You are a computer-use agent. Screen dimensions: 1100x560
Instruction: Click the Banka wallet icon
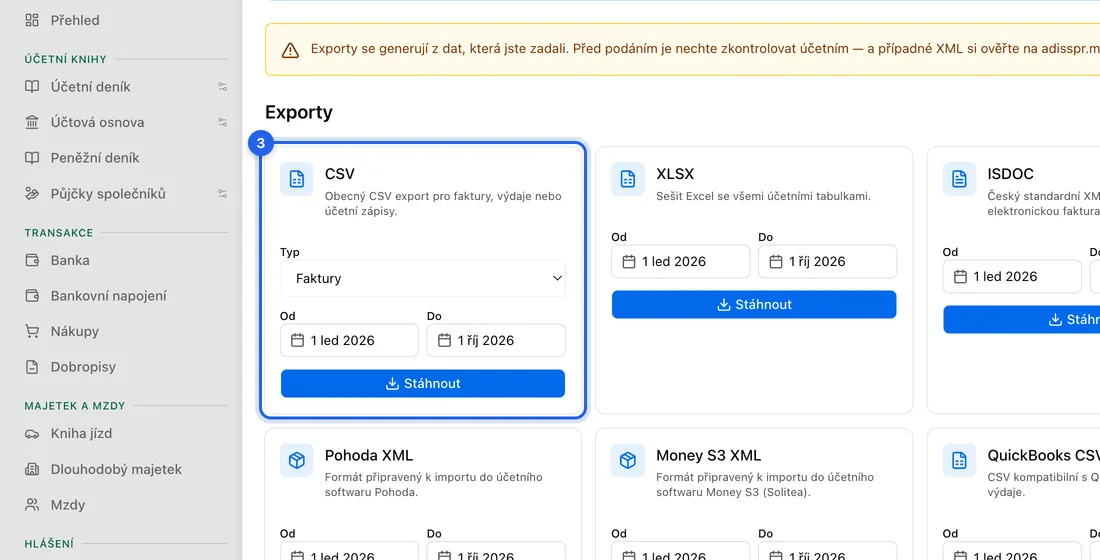[32, 260]
